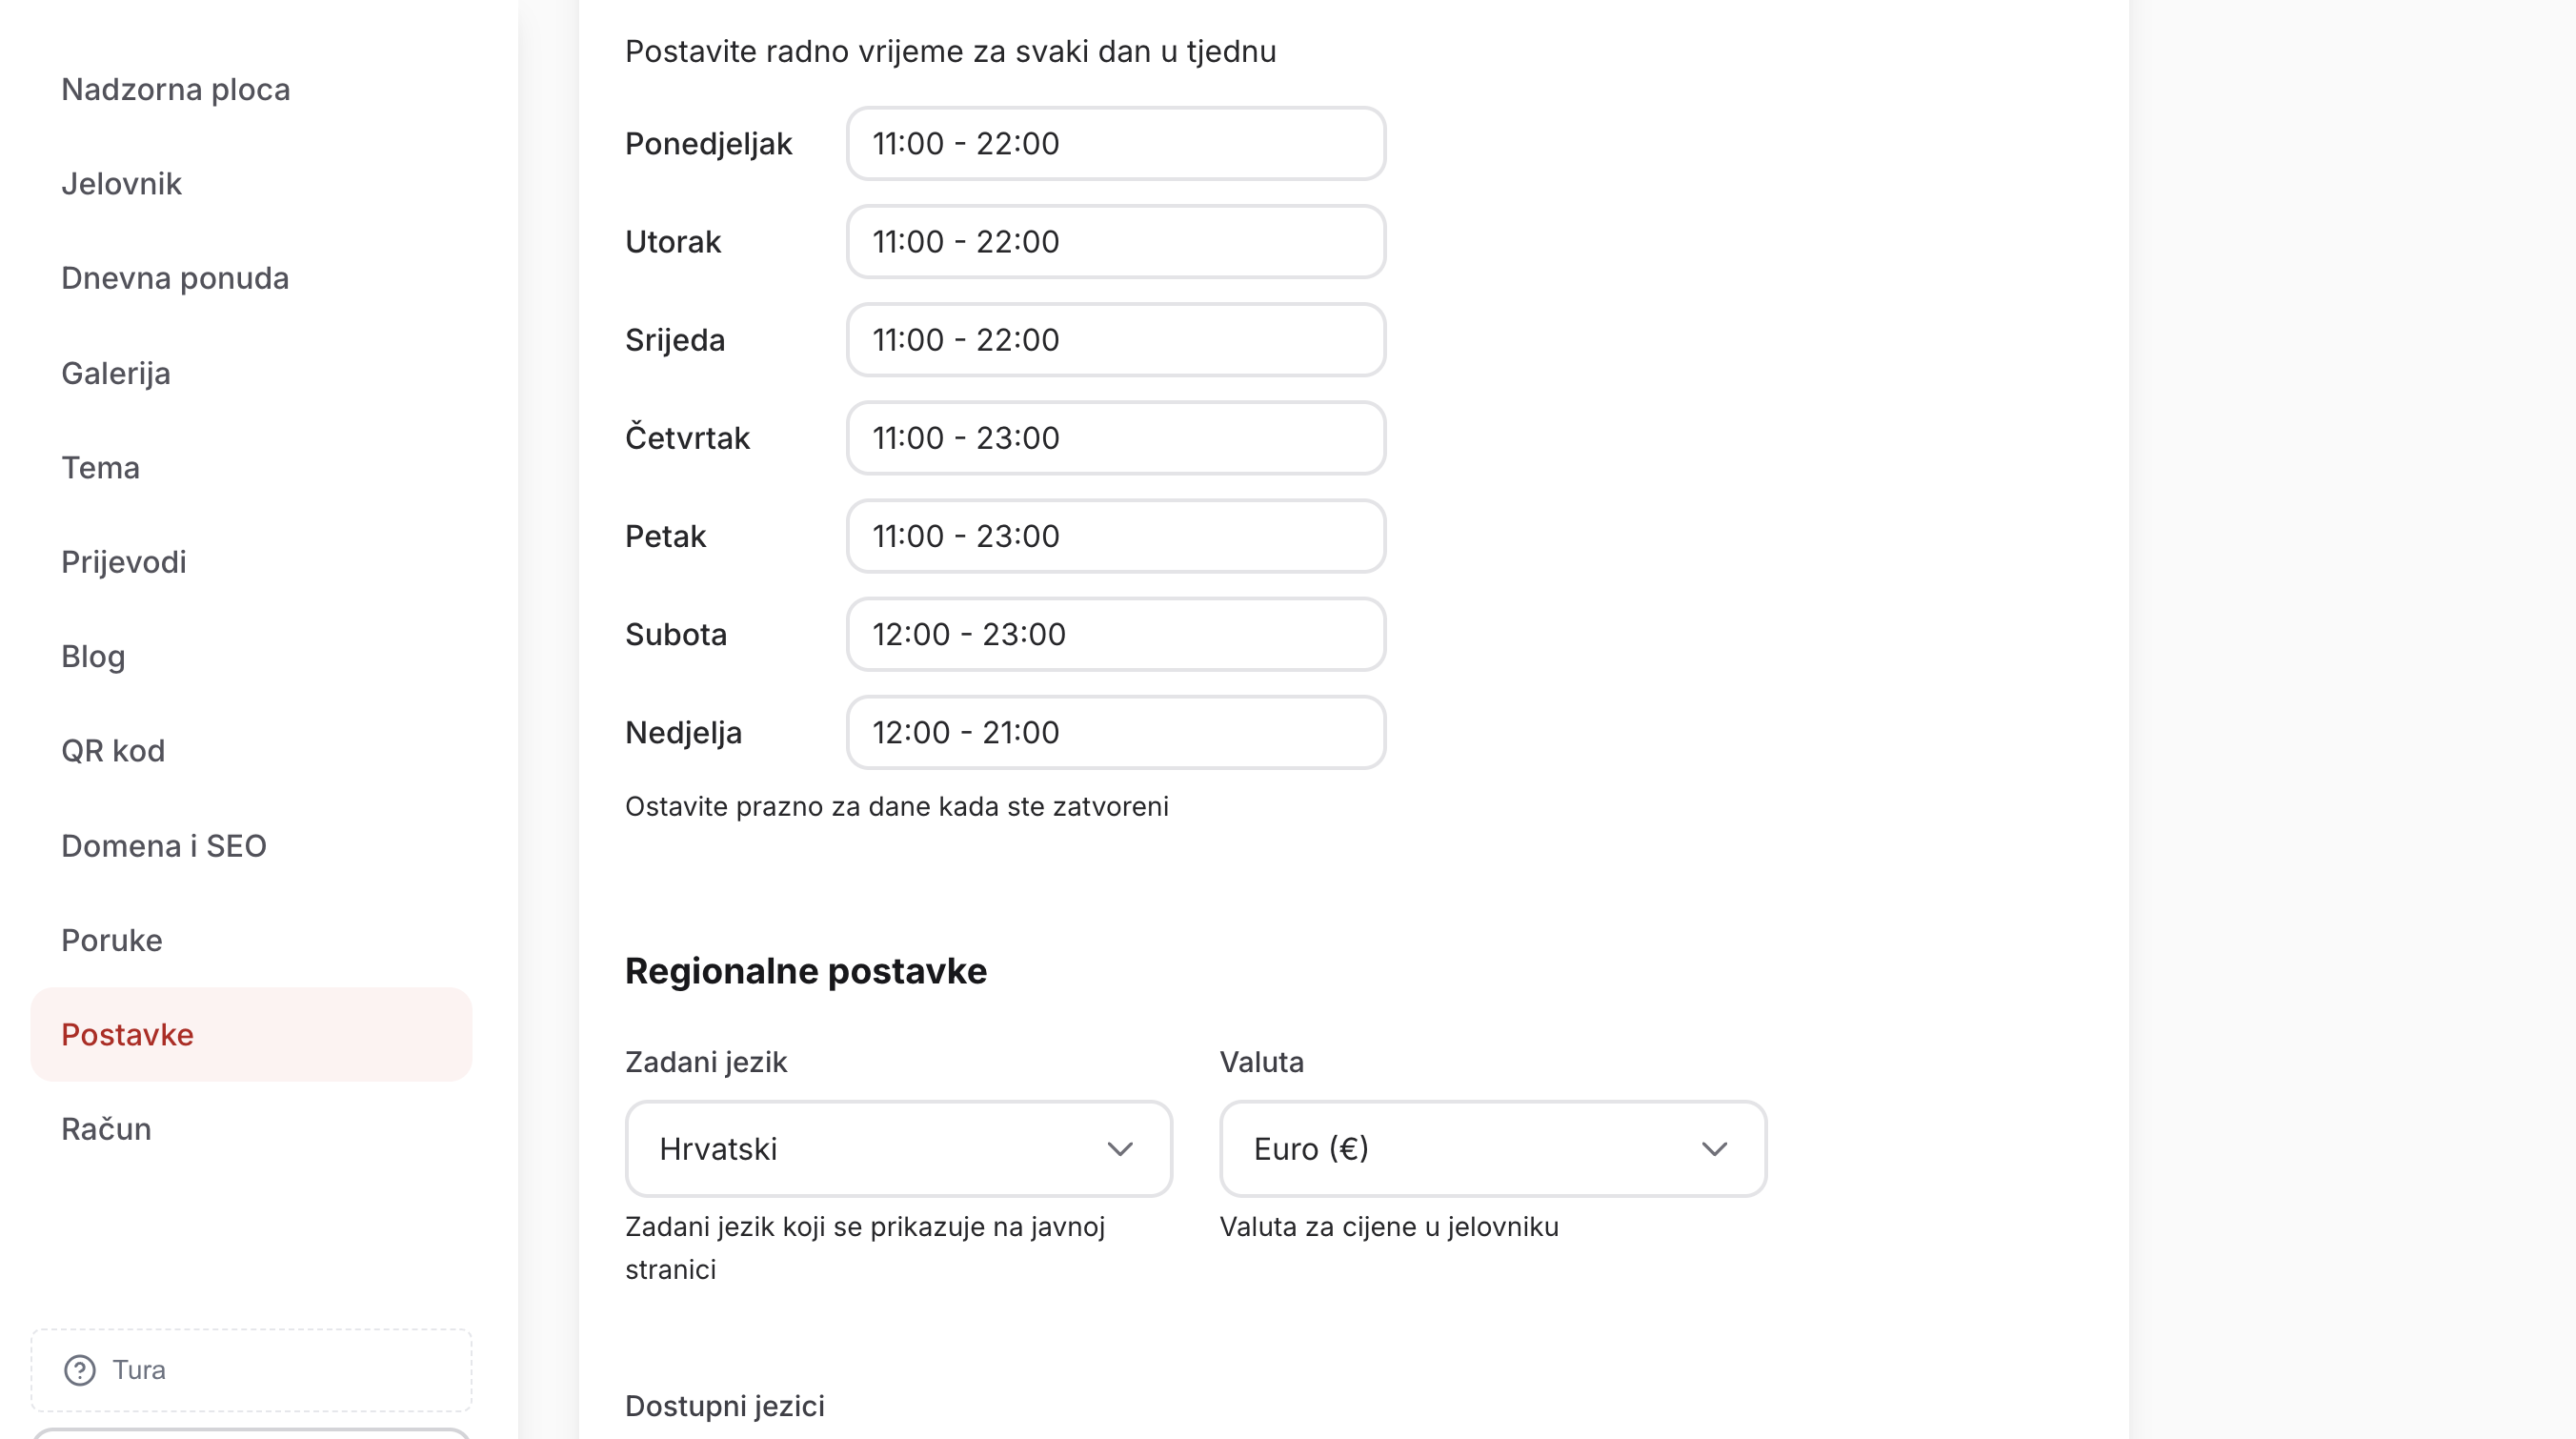Open the Galerija section
The image size is (2576, 1439).
click(115, 372)
